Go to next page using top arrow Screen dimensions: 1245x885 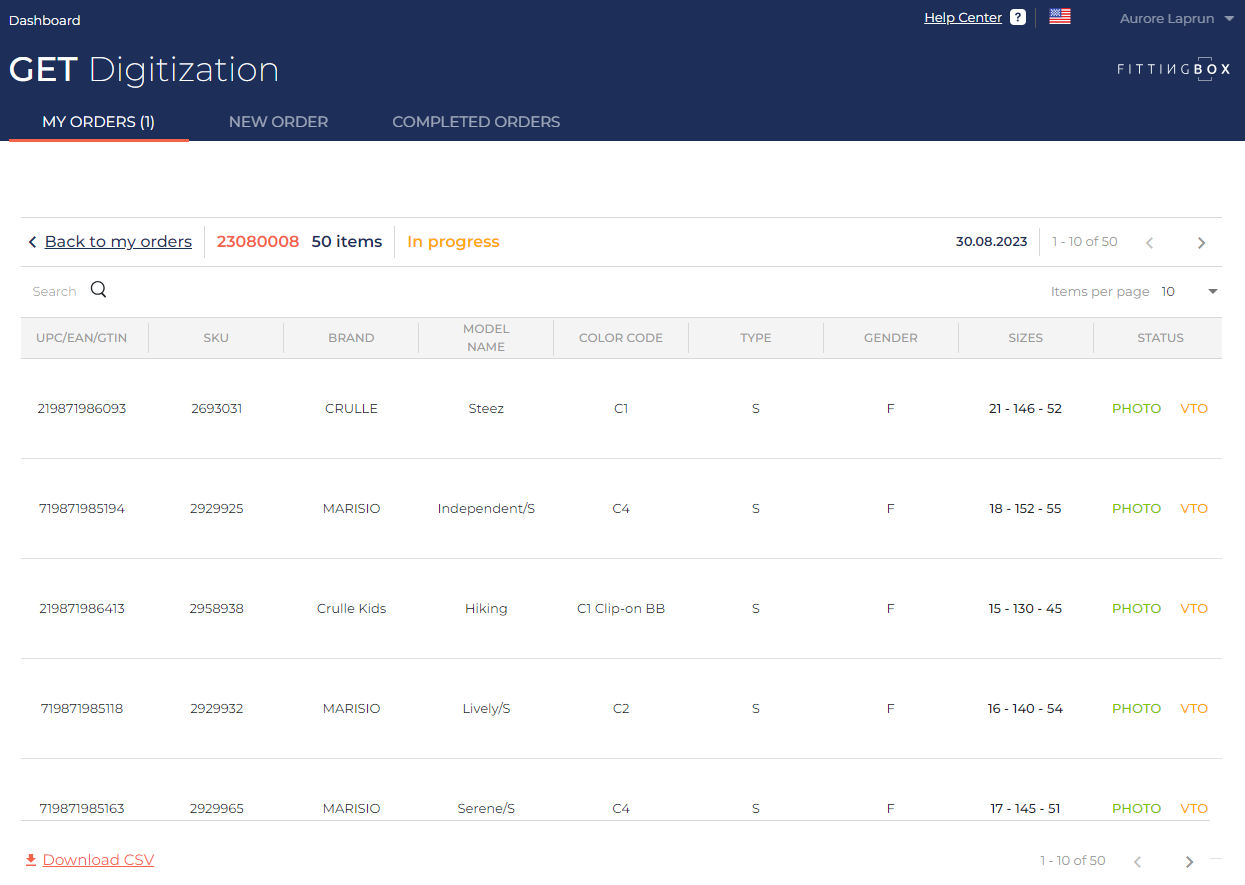pos(1201,242)
